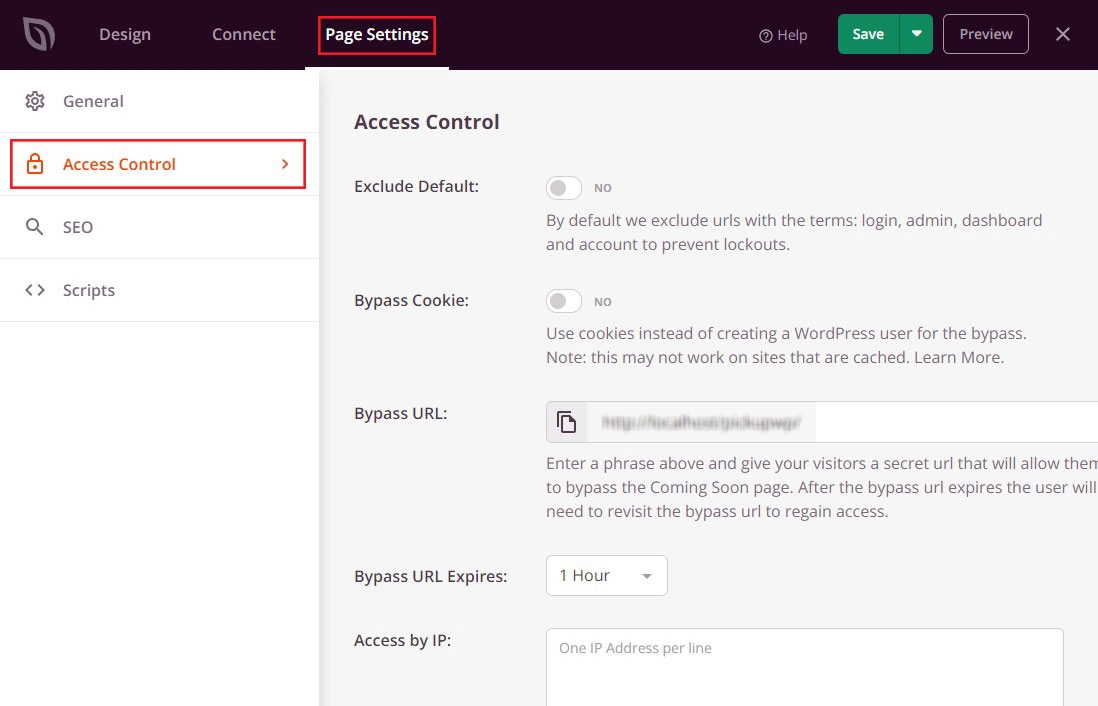Switch to the Design tab
Viewport: 1098px width, 706px height.
click(x=125, y=34)
